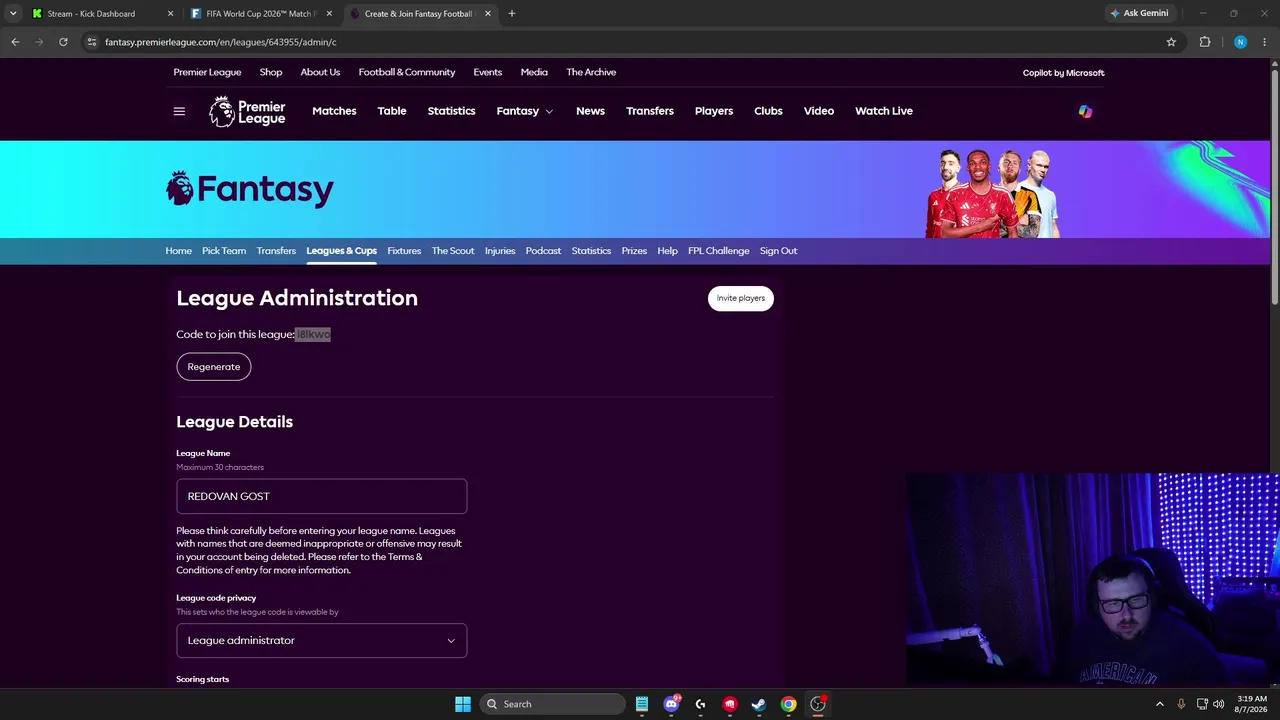Open the Chrome profile avatar N
Screen dimensions: 1280x720
pyautogui.click(x=1240, y=42)
